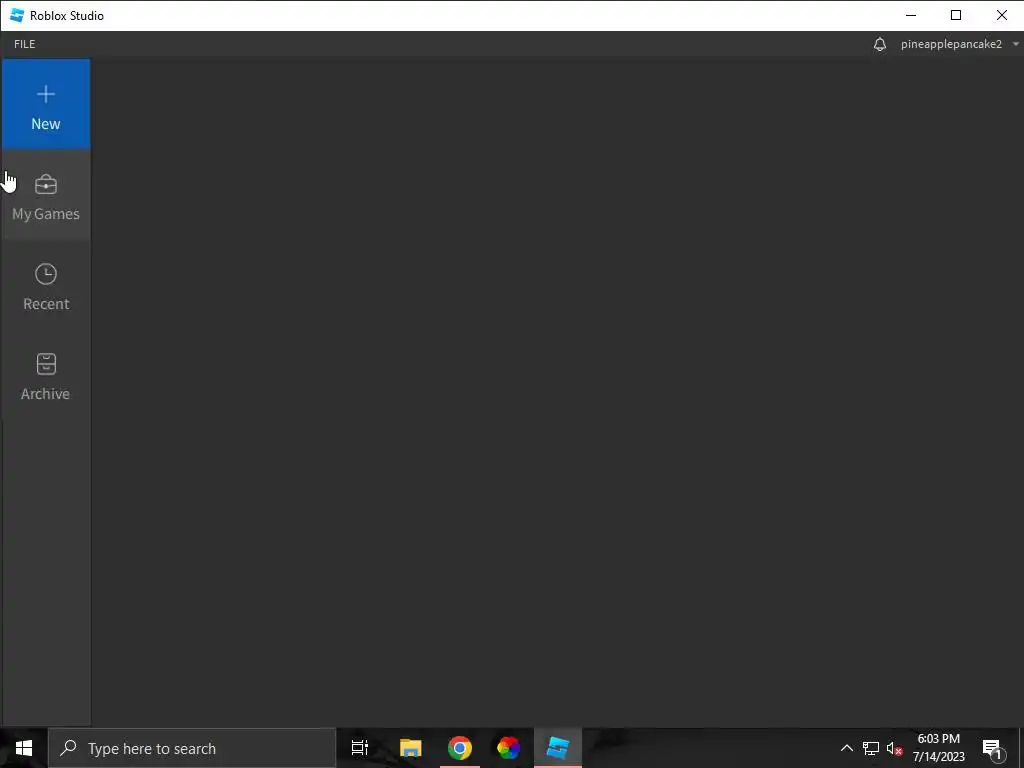Maximize the Roblox Studio window
The image size is (1024, 768).
coord(955,15)
